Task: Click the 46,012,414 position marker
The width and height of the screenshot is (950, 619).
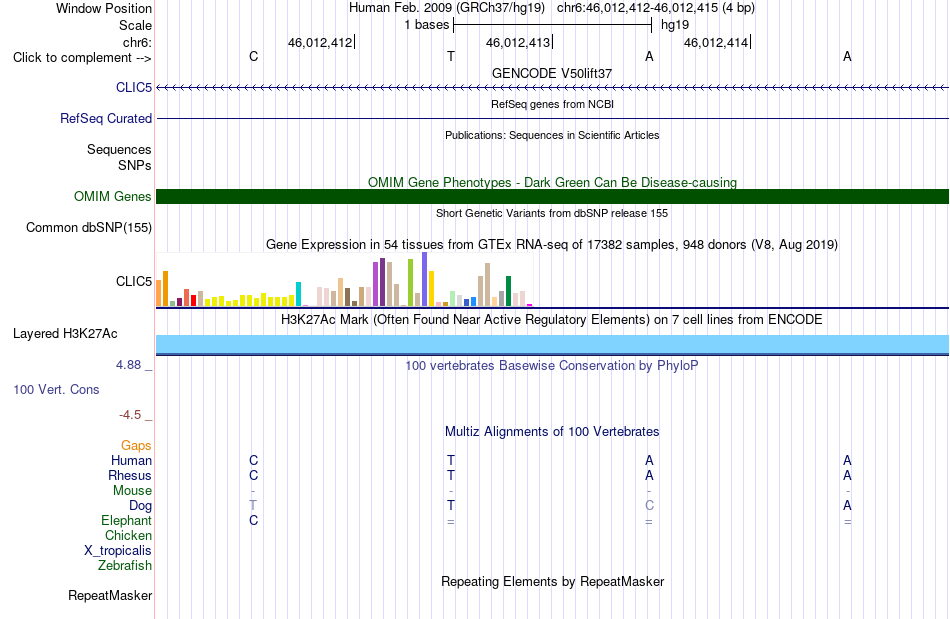Action: coord(717,42)
